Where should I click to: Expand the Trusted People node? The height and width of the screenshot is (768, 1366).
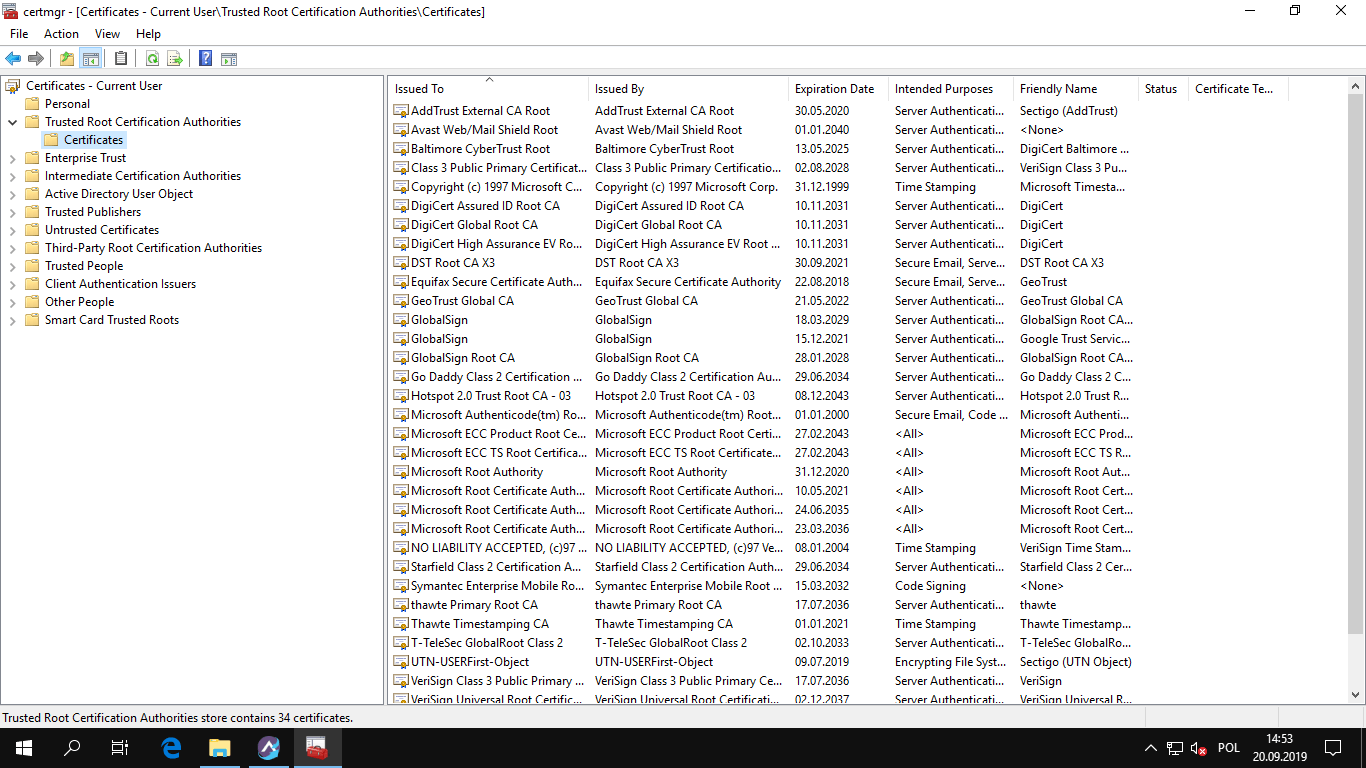(13, 266)
